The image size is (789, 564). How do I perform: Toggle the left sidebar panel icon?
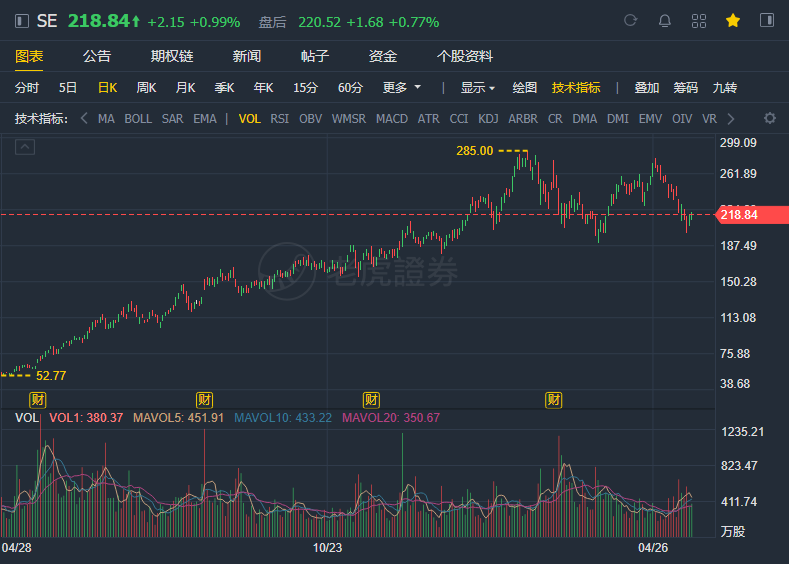pos(22,21)
